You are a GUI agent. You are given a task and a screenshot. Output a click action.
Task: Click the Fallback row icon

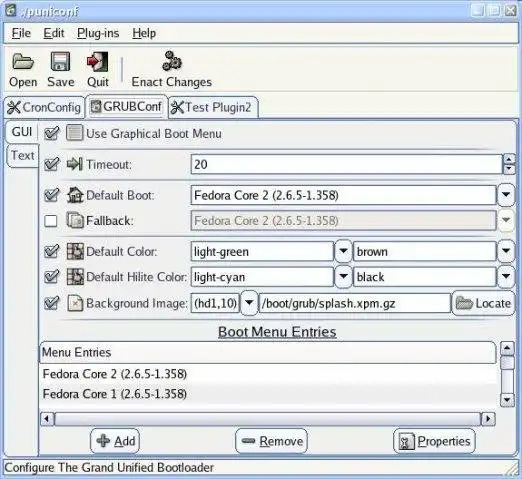(75, 220)
